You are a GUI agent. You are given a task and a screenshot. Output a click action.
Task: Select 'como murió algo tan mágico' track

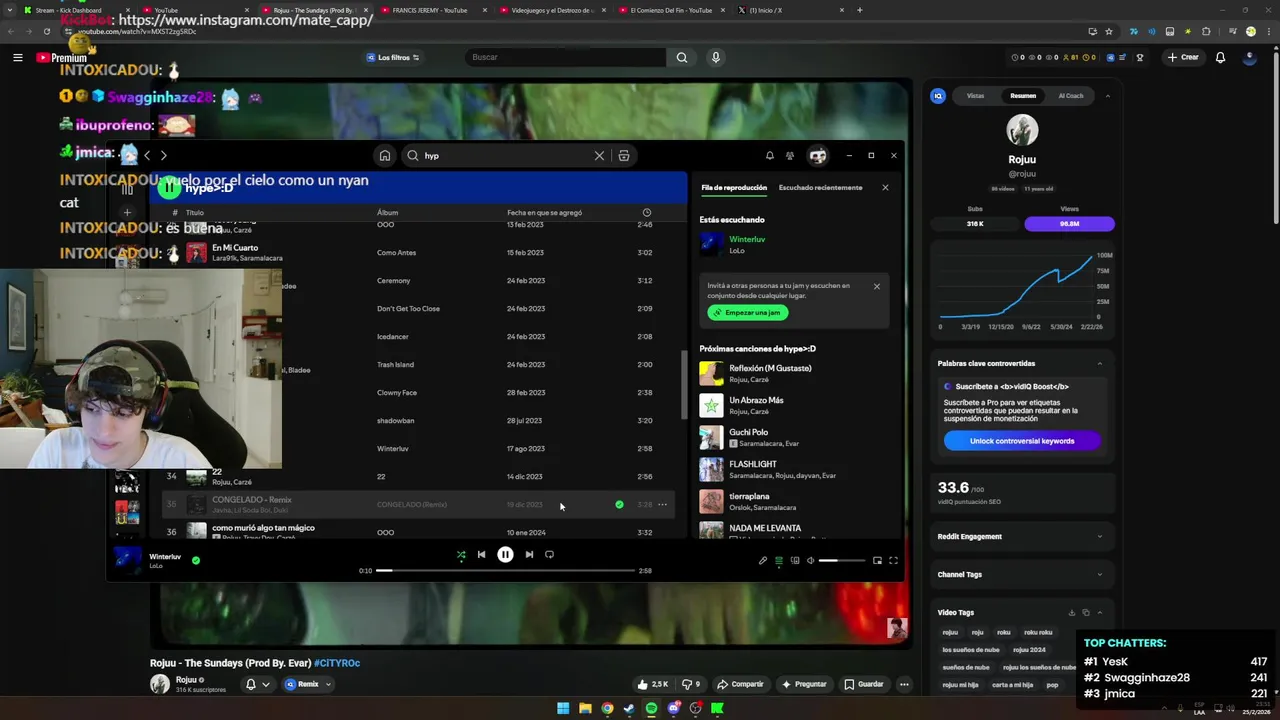(418, 532)
